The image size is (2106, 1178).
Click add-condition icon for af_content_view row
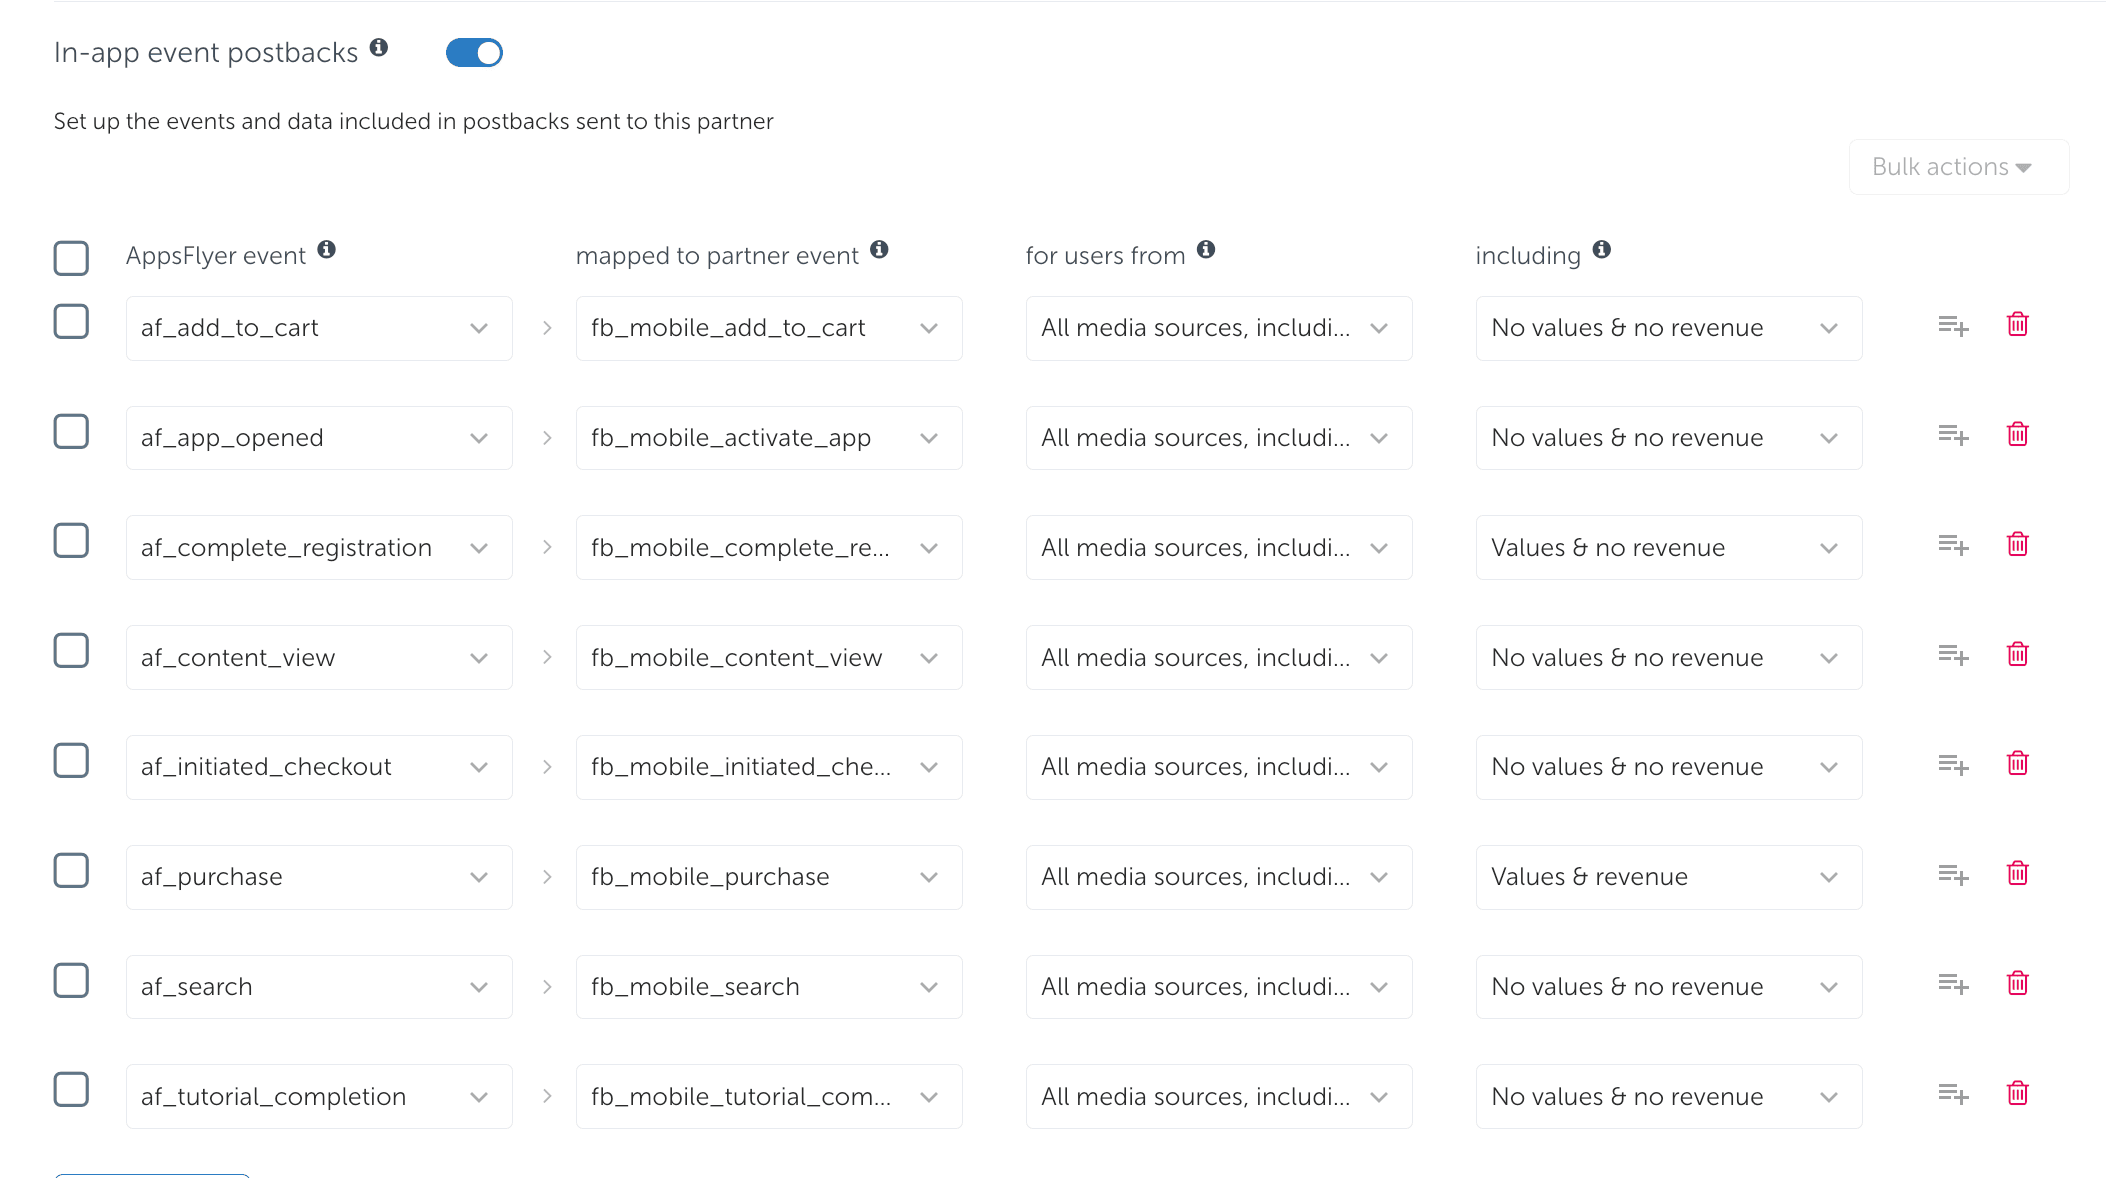point(1953,655)
